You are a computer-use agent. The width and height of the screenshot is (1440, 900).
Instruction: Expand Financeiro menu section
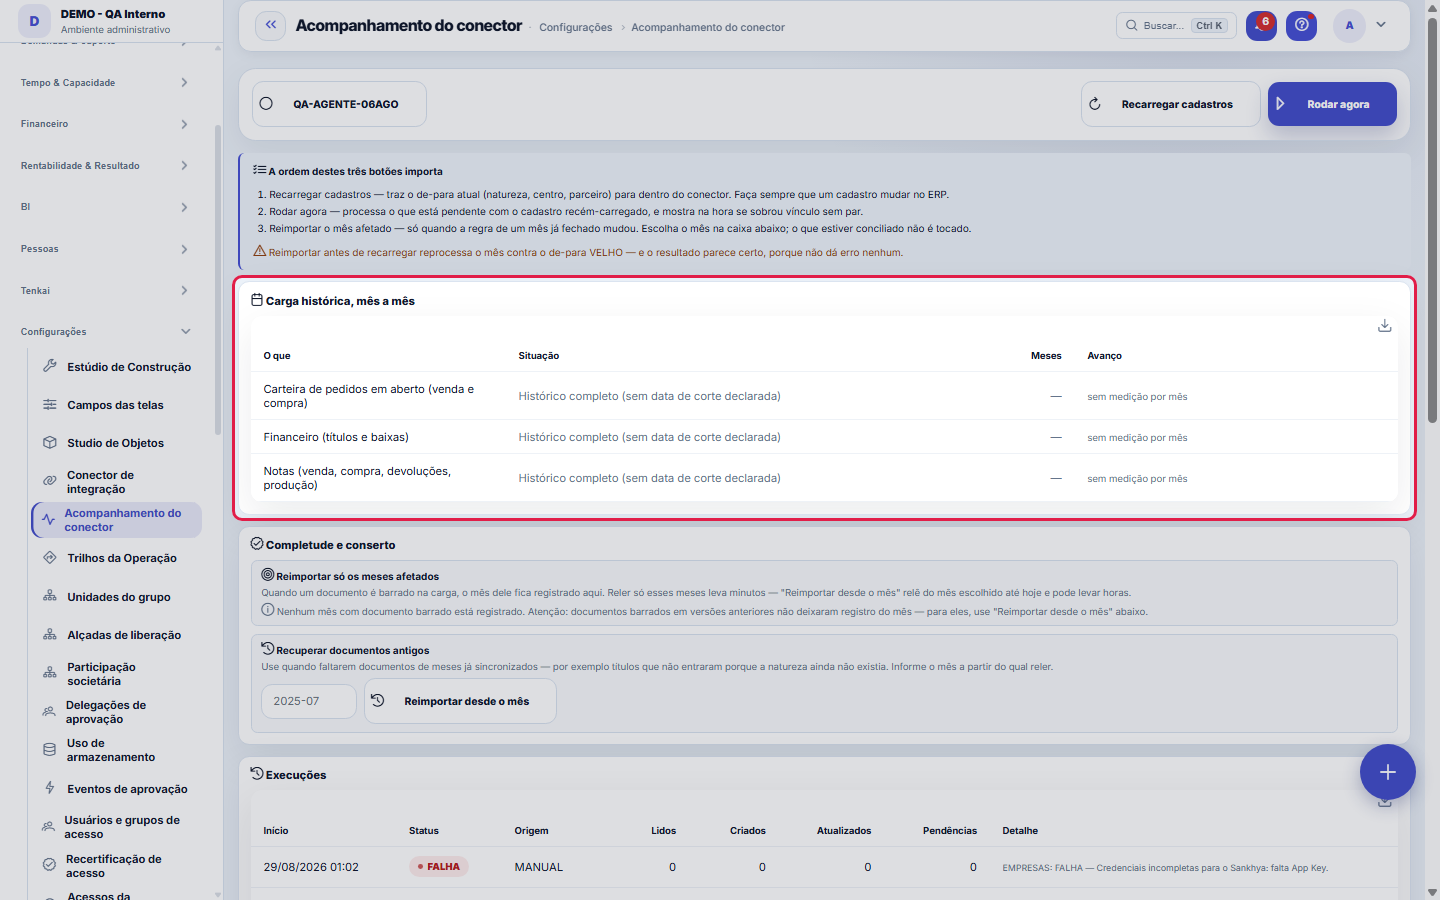click(105, 124)
